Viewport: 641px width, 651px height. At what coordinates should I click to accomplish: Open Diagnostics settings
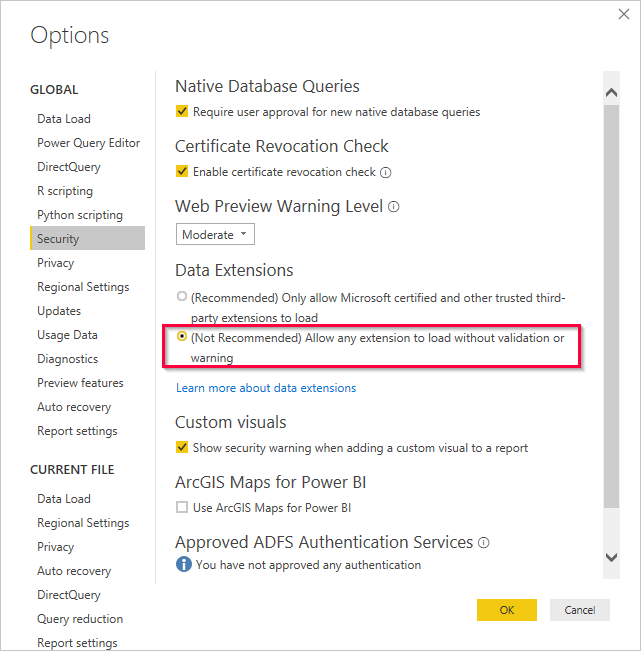pos(68,359)
